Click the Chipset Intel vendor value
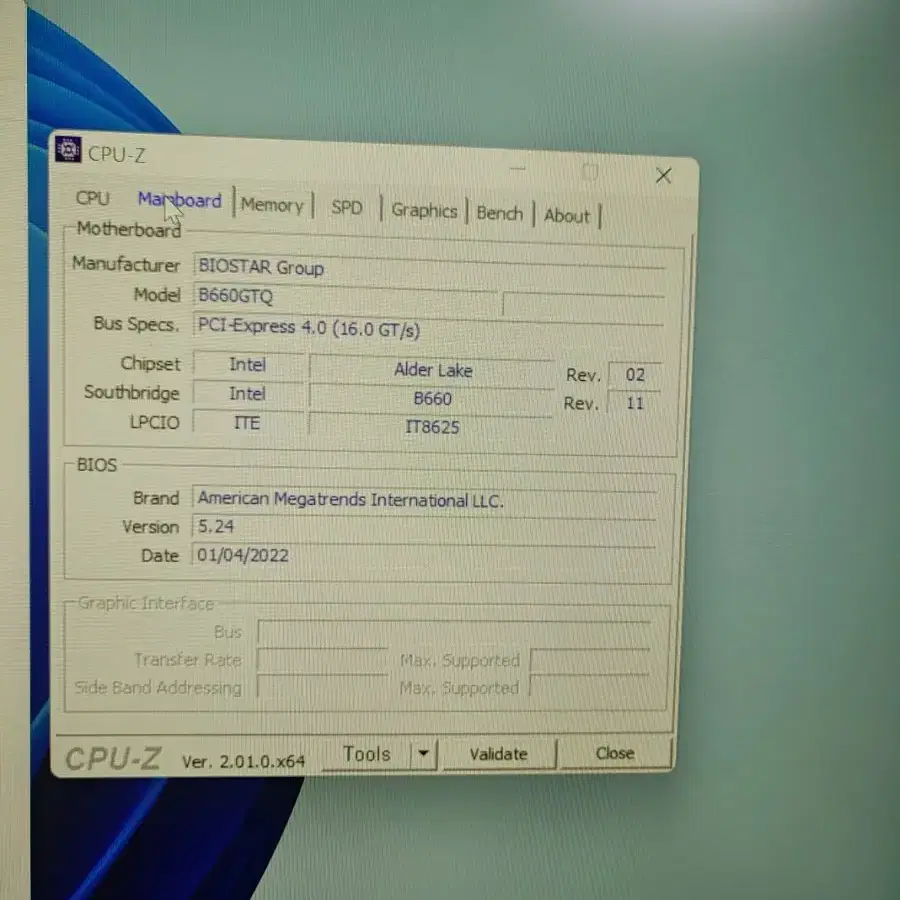The image size is (900, 900). [x=247, y=364]
